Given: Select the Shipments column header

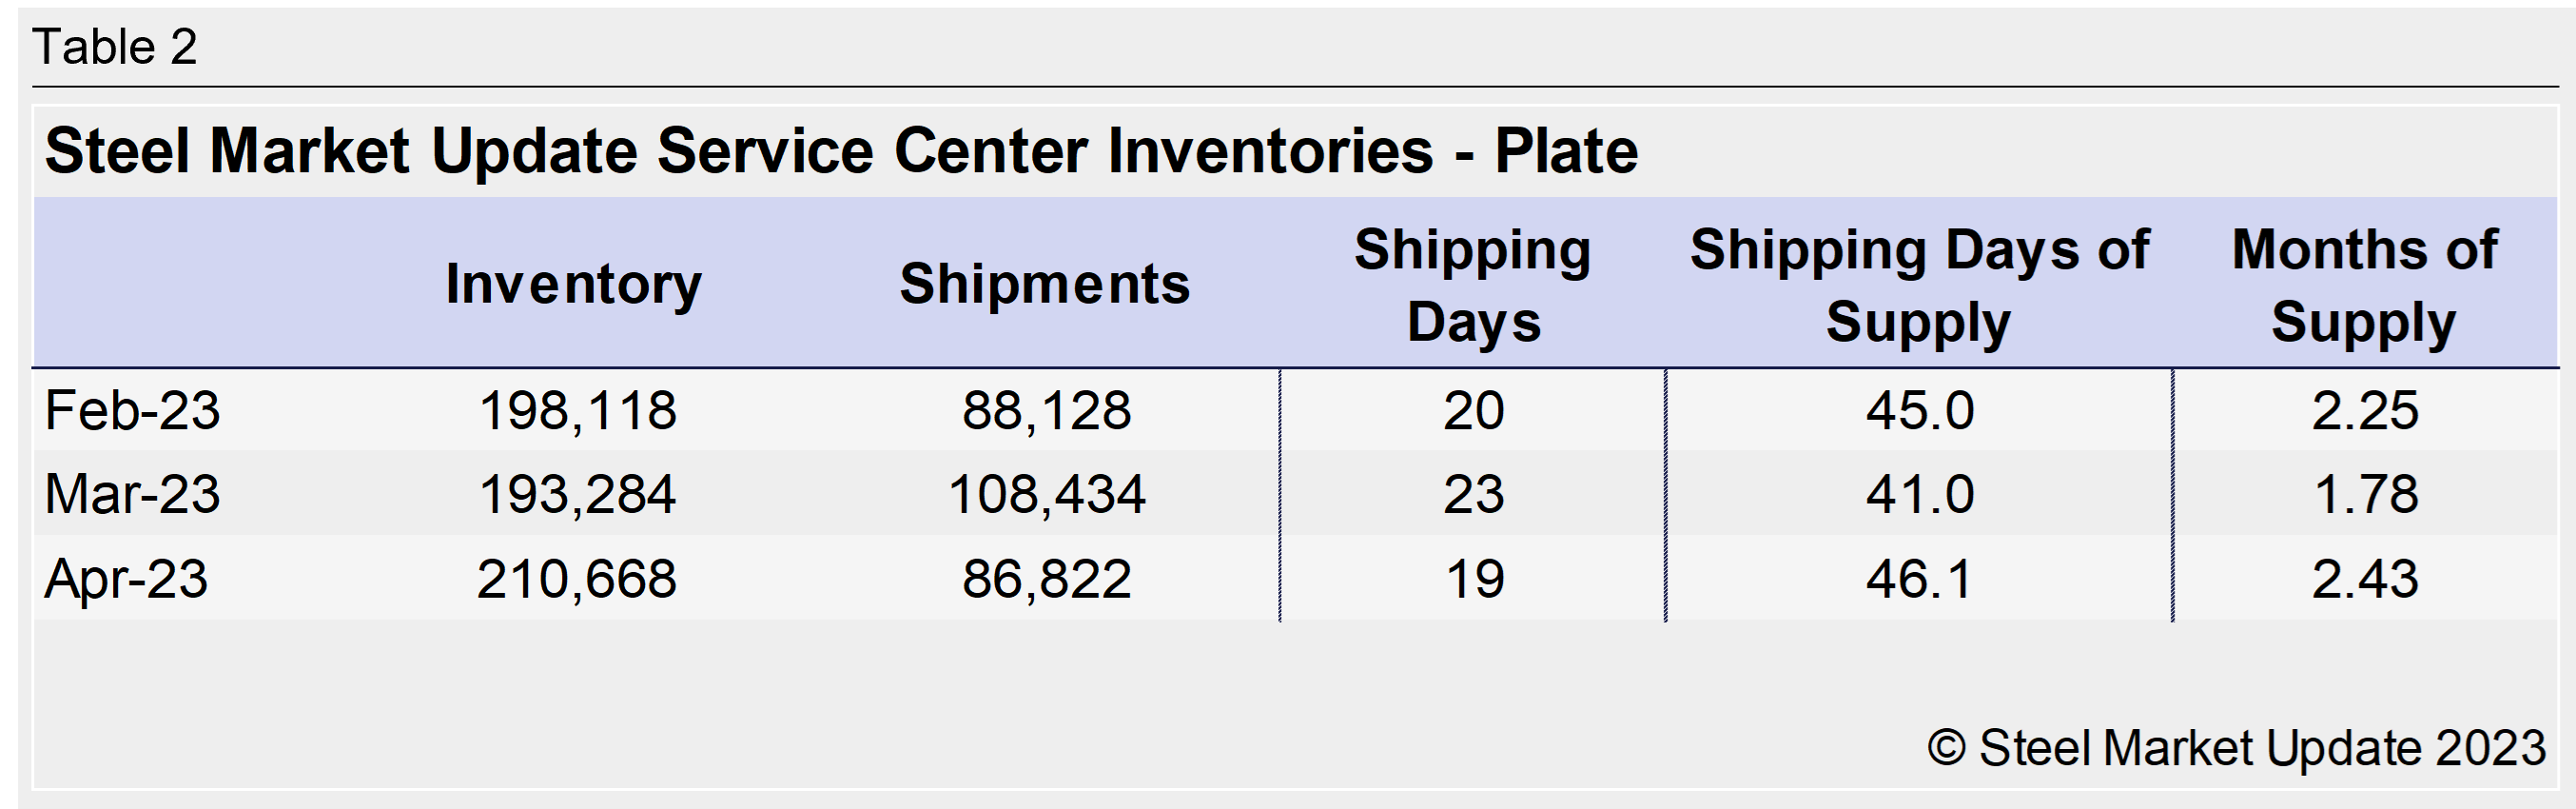Looking at the screenshot, I should (x=1045, y=284).
